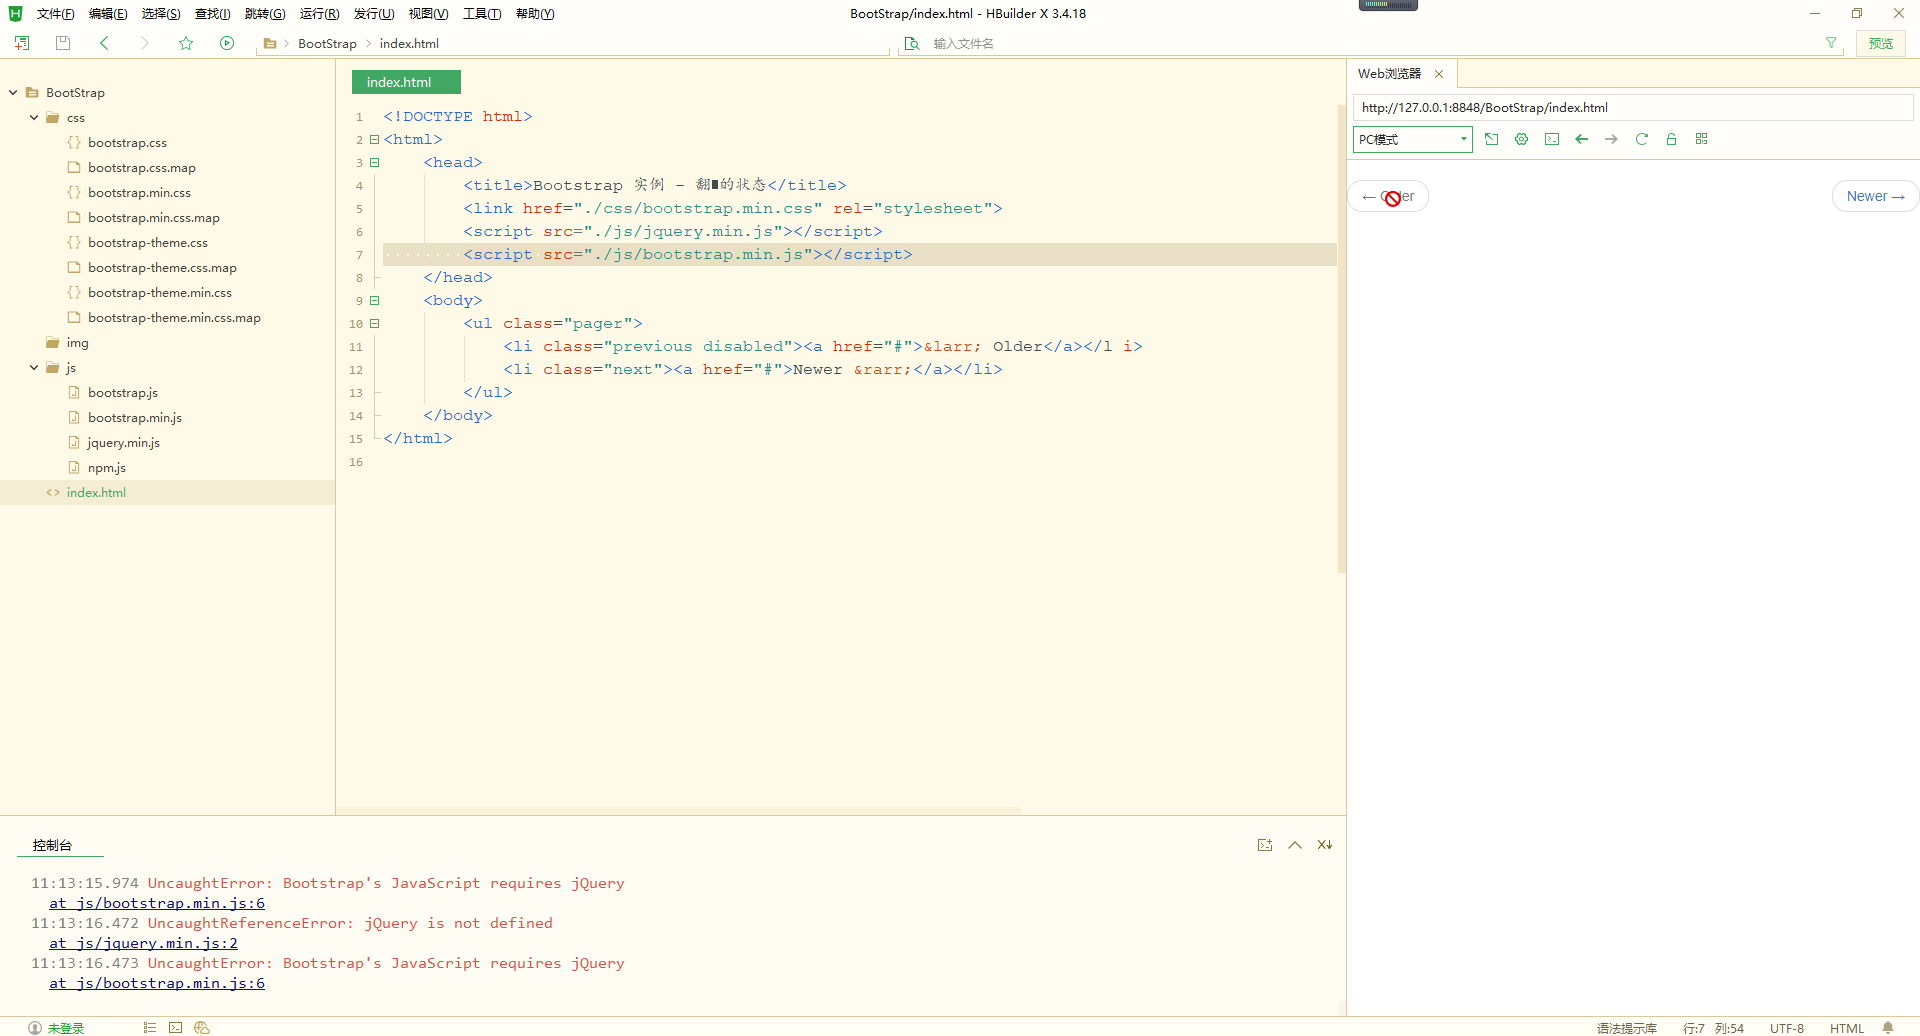This screenshot has width=1920, height=1036.
Task: Click the console export icon
Action: [x=1265, y=845]
